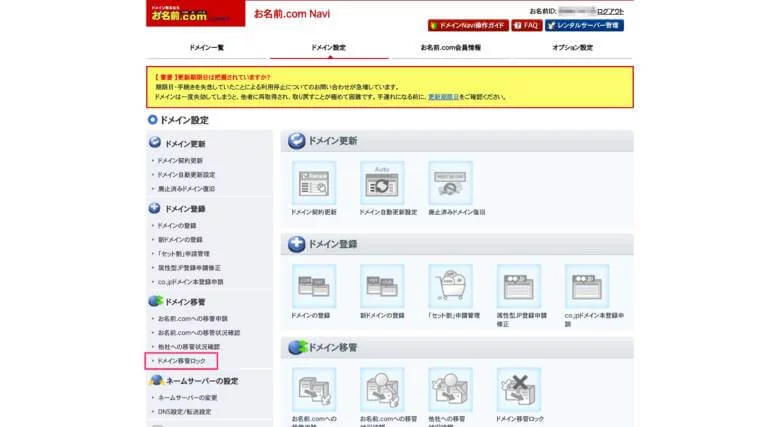Click the ドメインの登録 icon tile

[314, 287]
